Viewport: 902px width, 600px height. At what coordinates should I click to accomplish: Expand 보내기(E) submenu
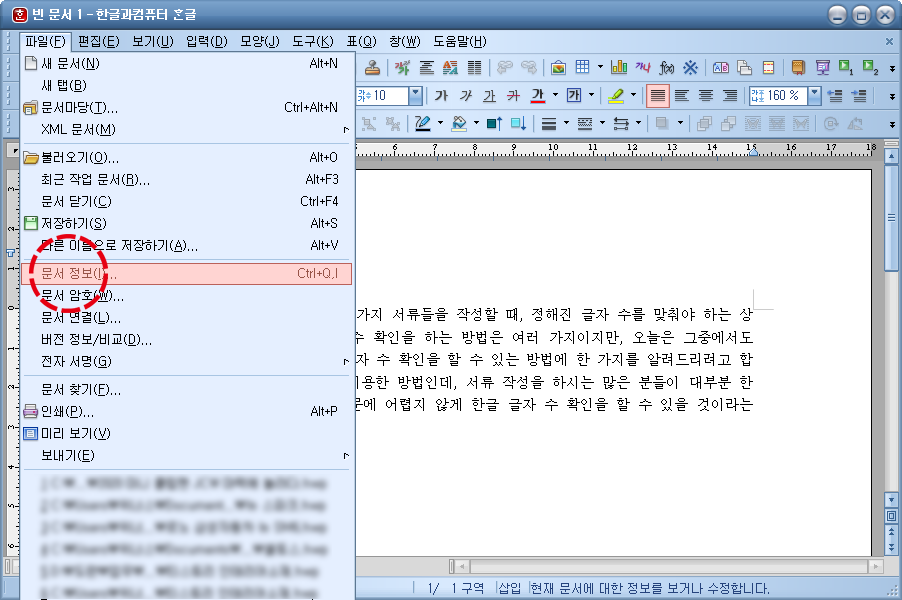click(186, 456)
